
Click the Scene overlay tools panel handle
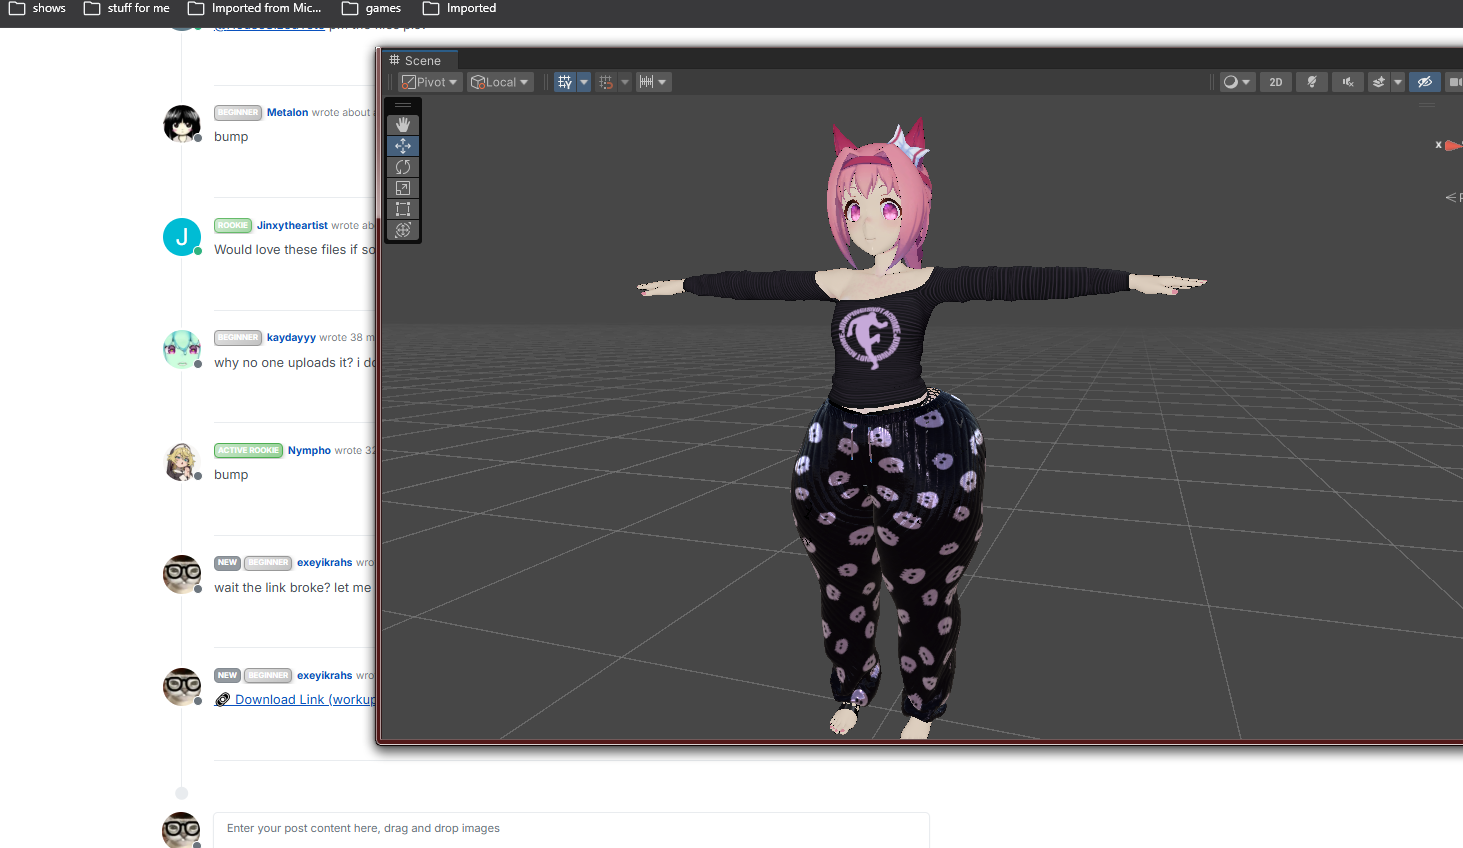[x=403, y=105]
